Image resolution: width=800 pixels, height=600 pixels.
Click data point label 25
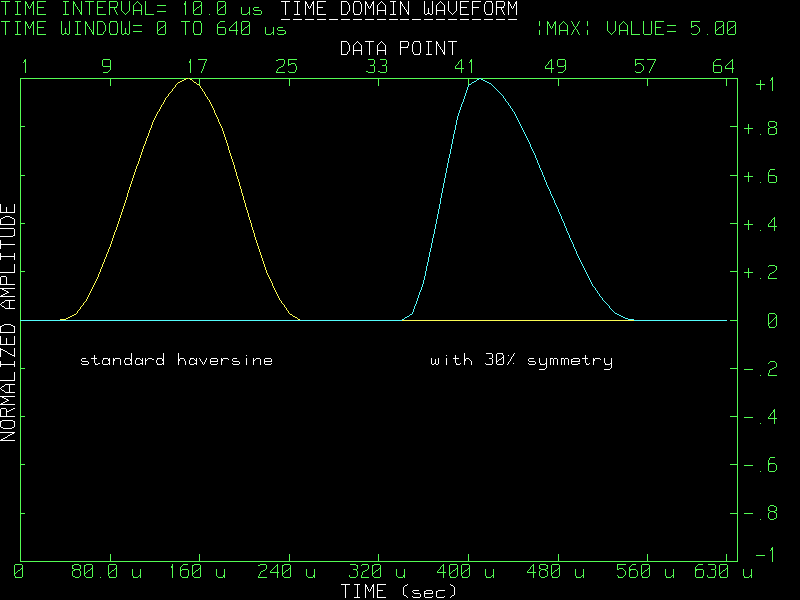click(287, 67)
